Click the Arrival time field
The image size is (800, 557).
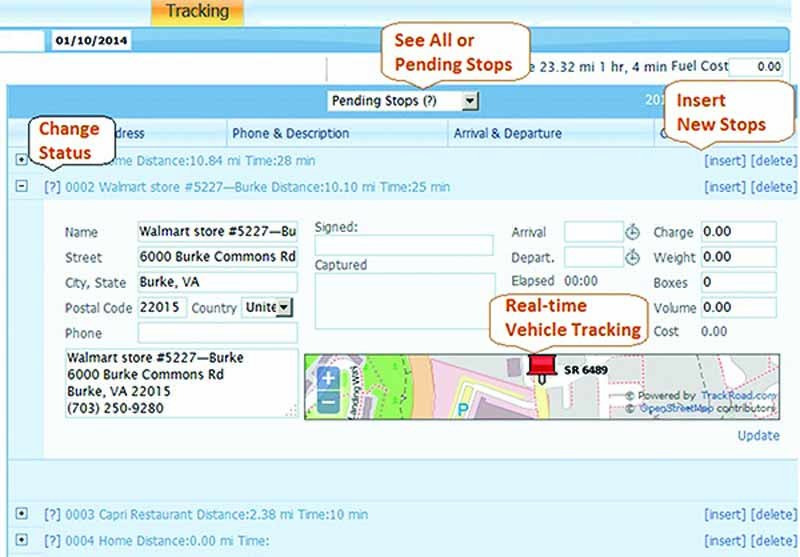[594, 232]
